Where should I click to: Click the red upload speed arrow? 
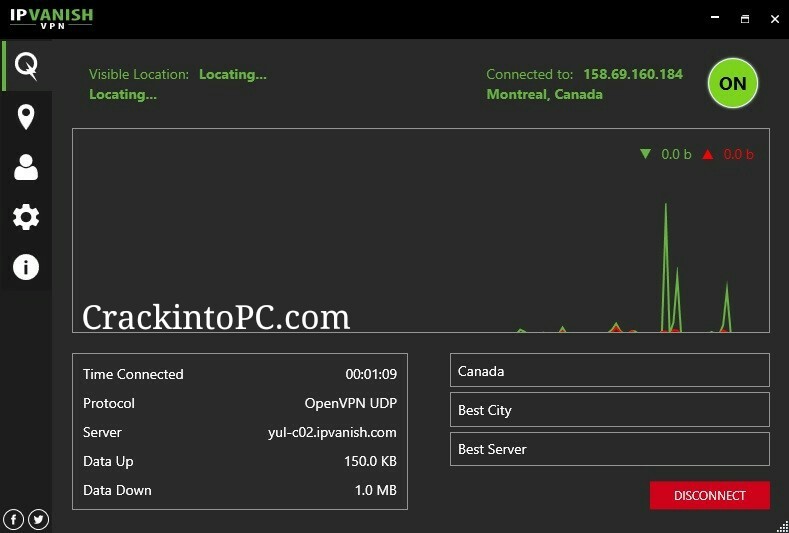pos(708,154)
